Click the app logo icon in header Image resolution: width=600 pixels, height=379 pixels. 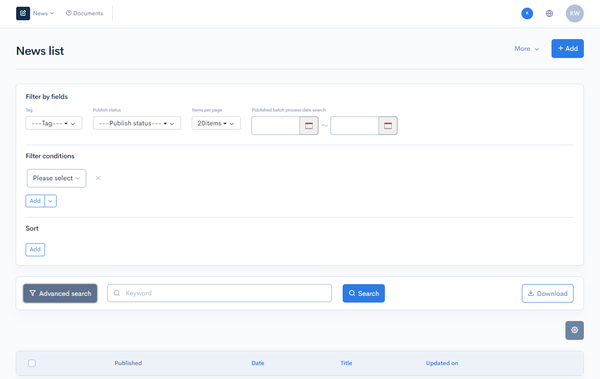click(x=23, y=13)
